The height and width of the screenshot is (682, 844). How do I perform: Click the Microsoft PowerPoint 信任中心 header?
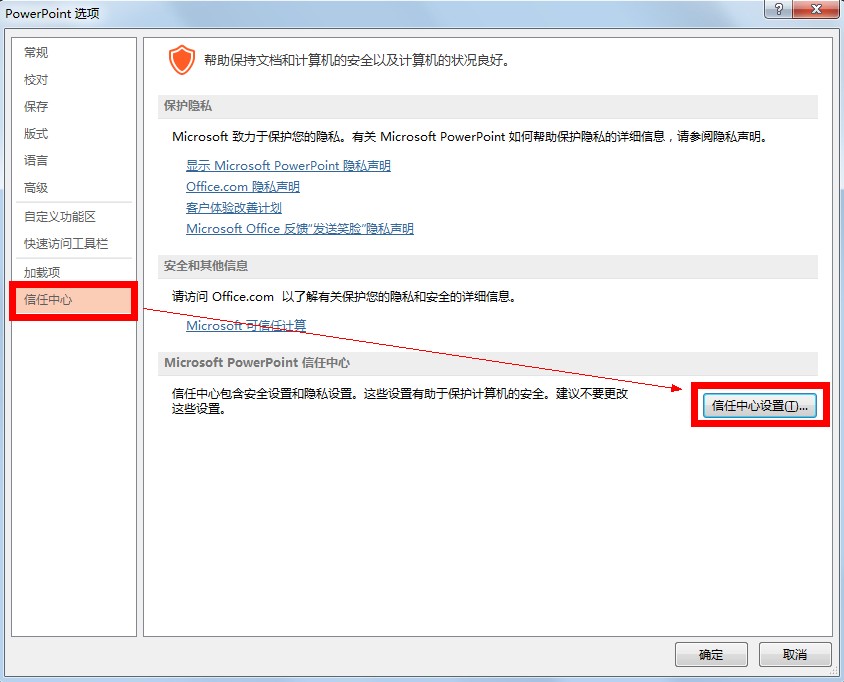488,363
